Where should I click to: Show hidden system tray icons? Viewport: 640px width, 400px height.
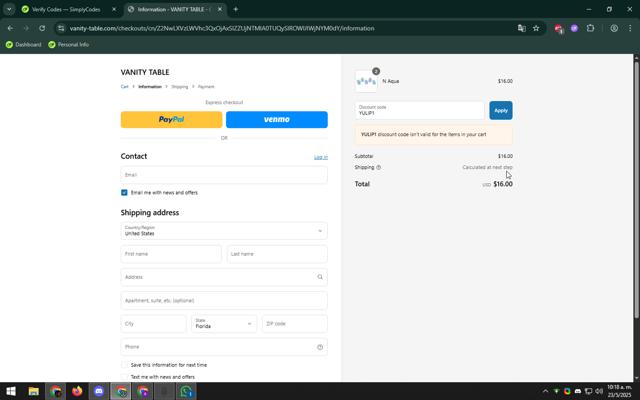545,391
